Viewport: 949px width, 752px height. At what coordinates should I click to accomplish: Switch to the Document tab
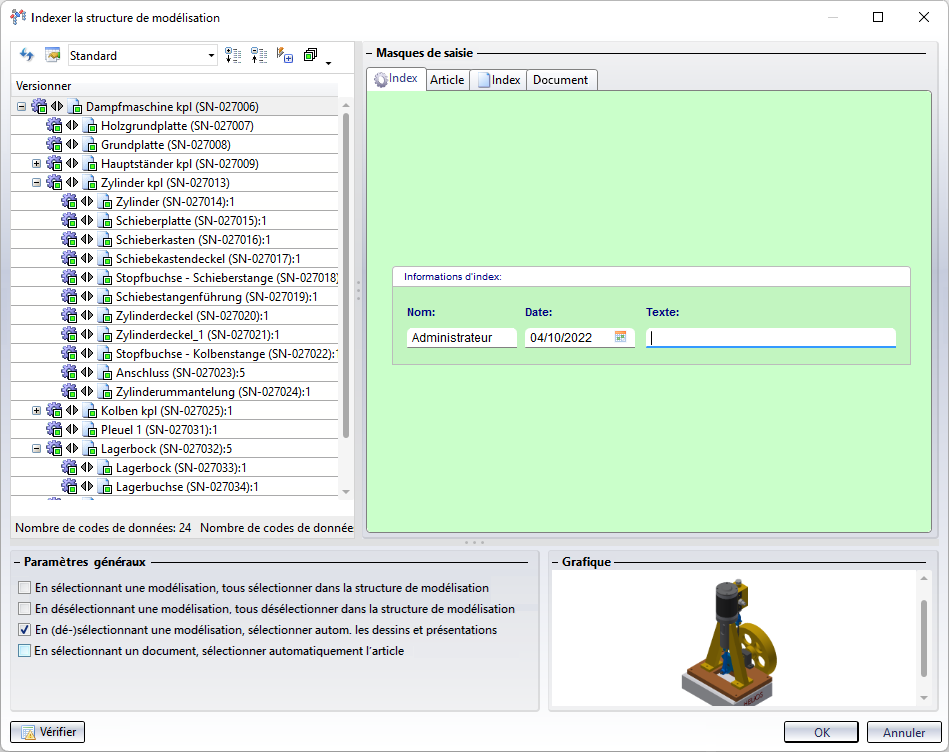tap(560, 80)
